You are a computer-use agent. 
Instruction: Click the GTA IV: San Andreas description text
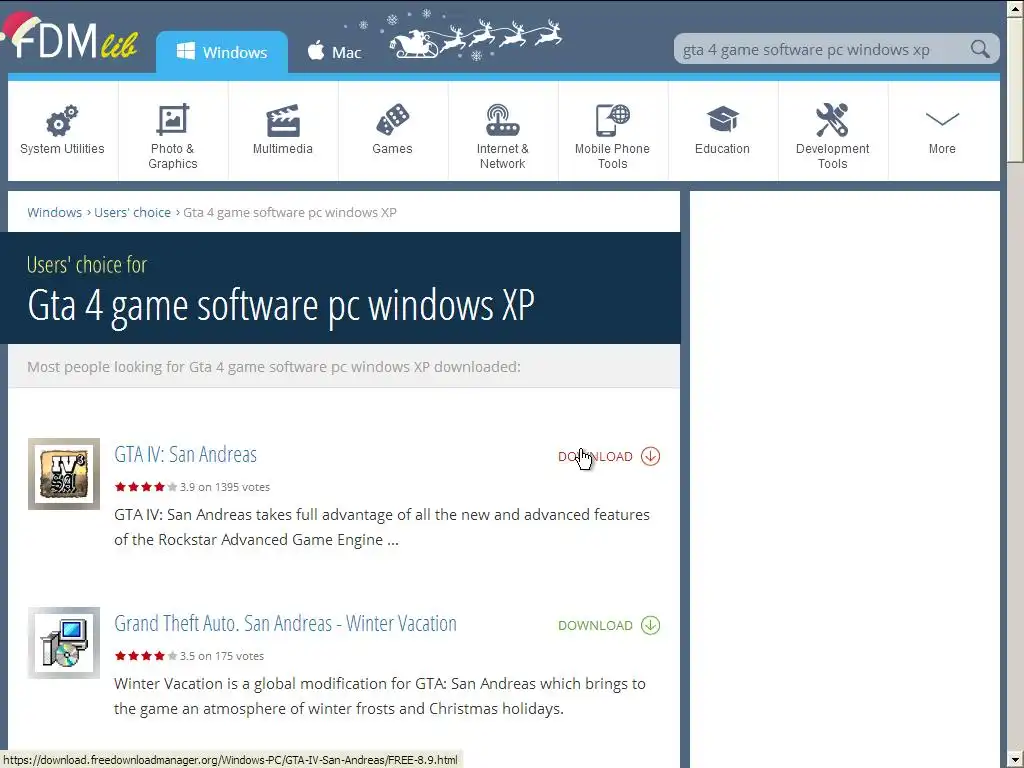point(381,527)
